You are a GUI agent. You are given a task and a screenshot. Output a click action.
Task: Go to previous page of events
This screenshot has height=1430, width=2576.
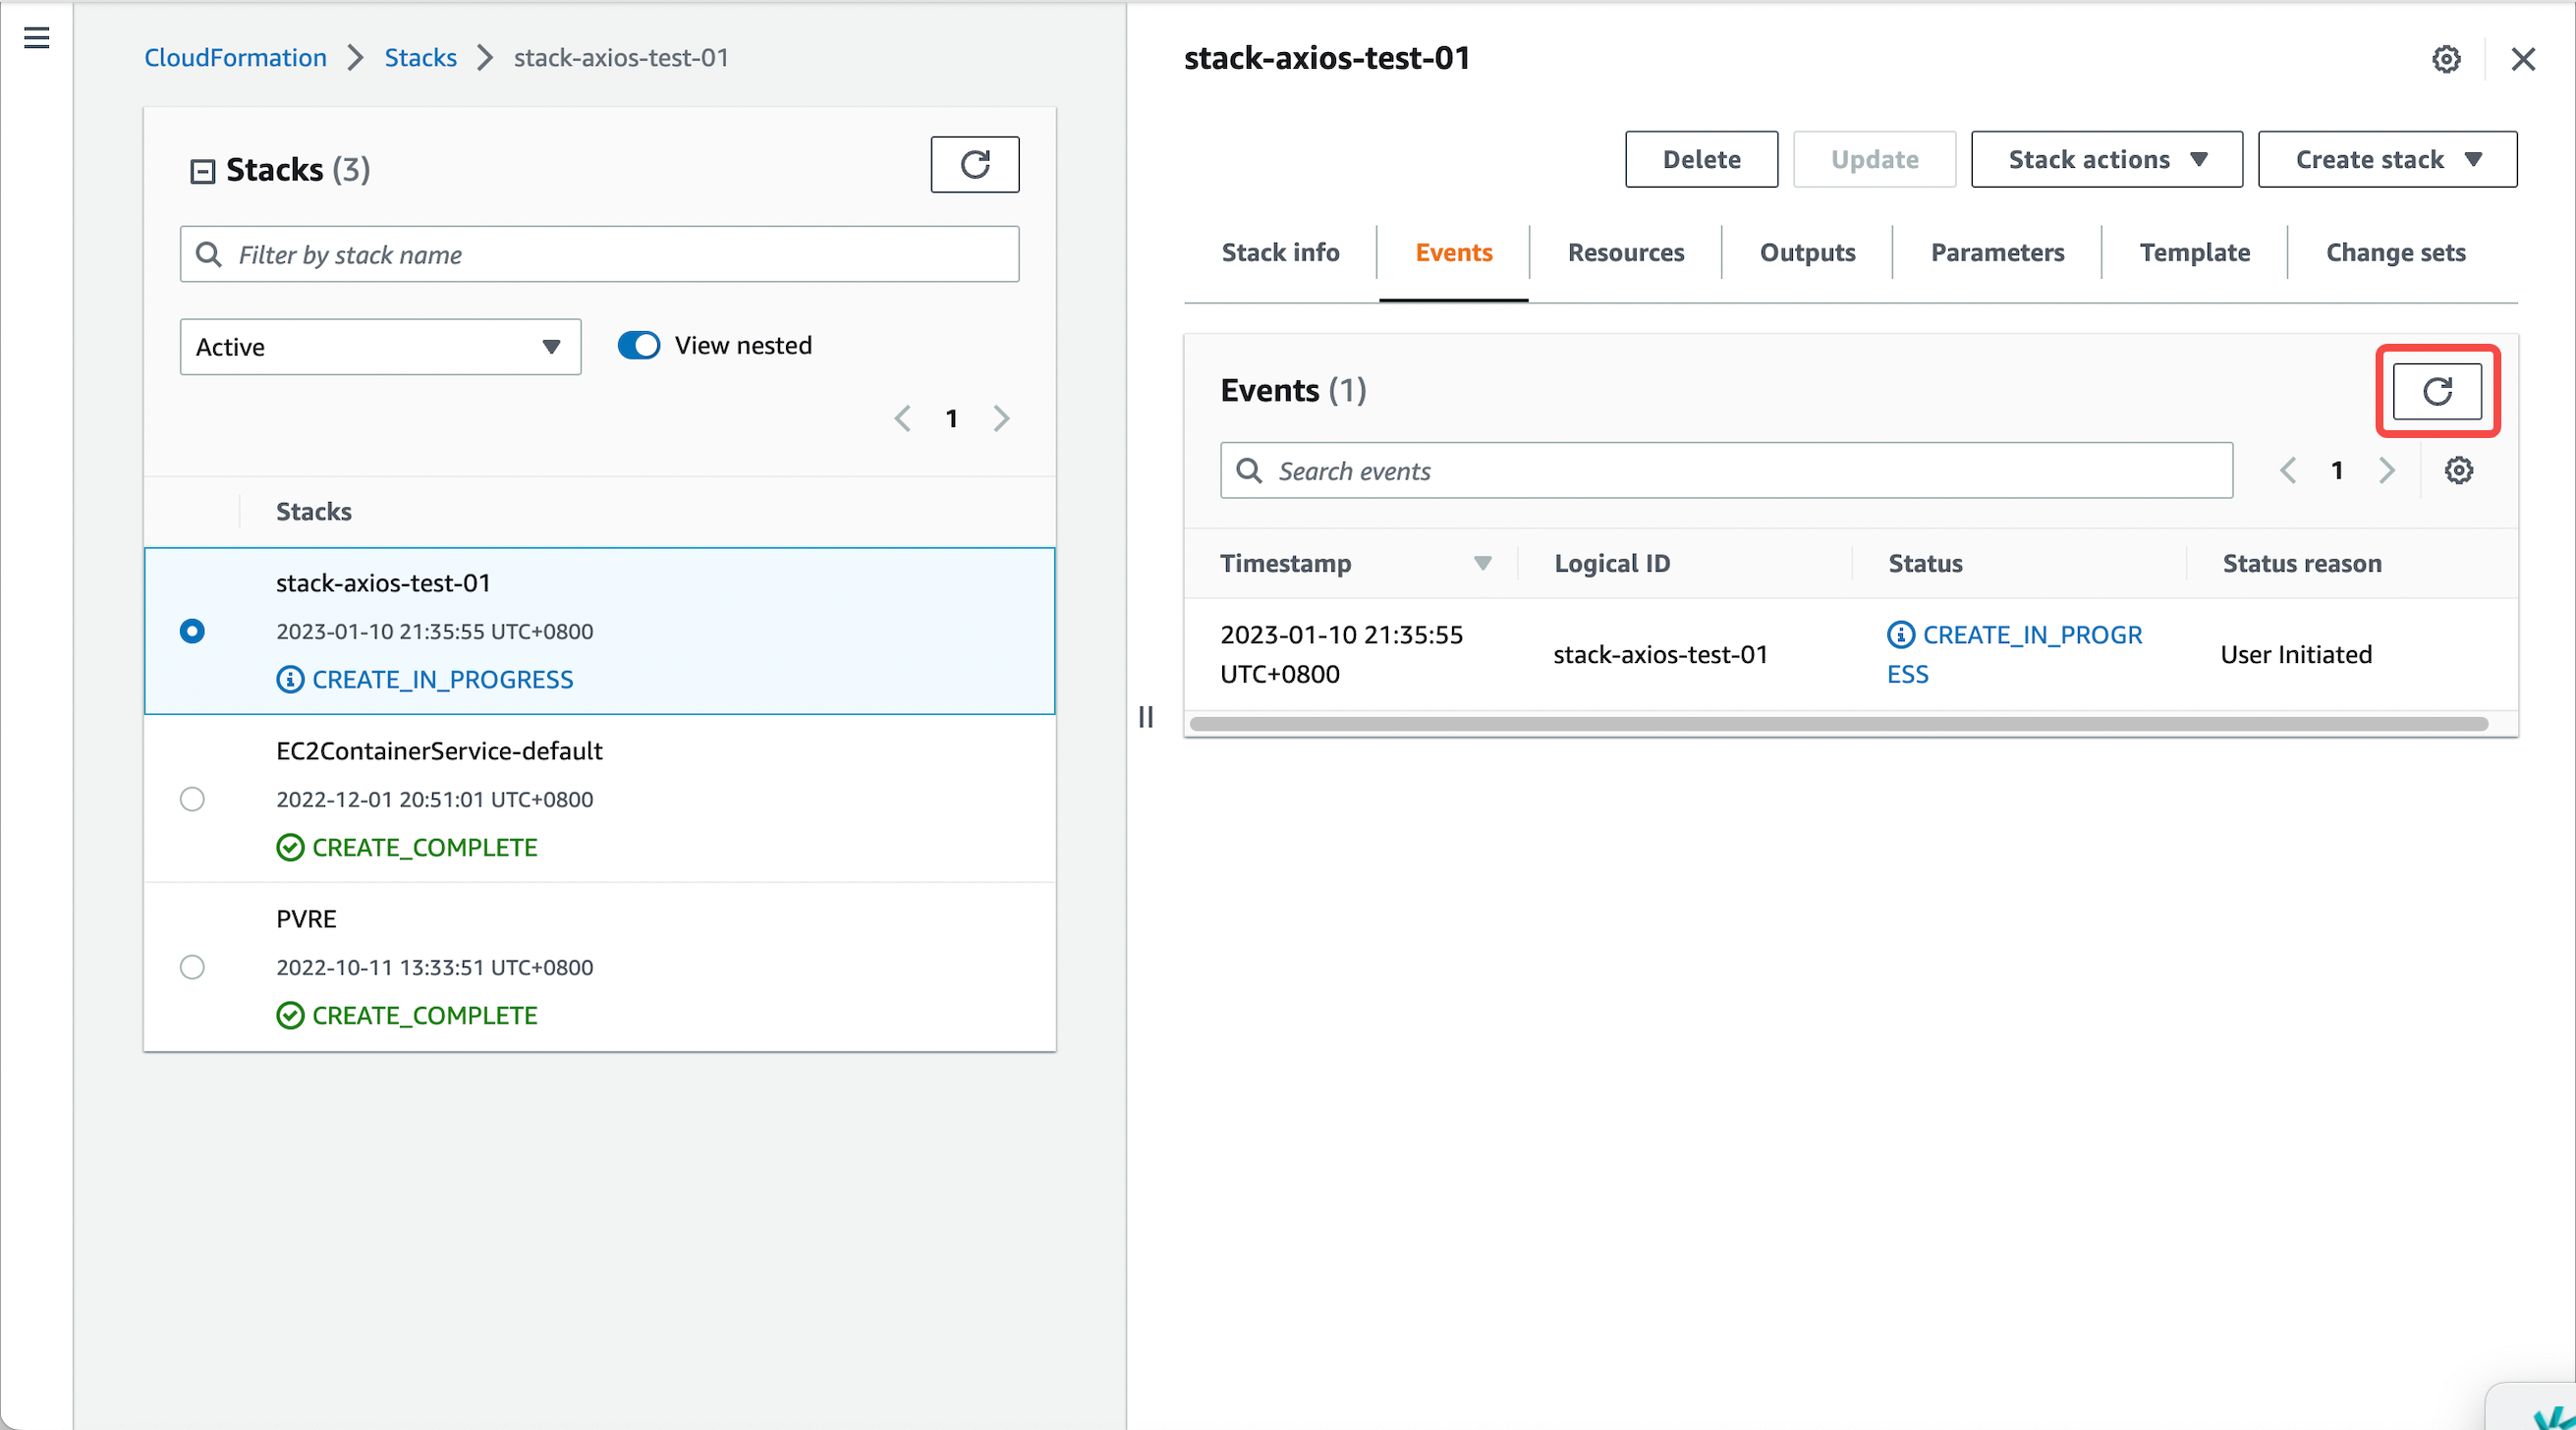[2288, 470]
